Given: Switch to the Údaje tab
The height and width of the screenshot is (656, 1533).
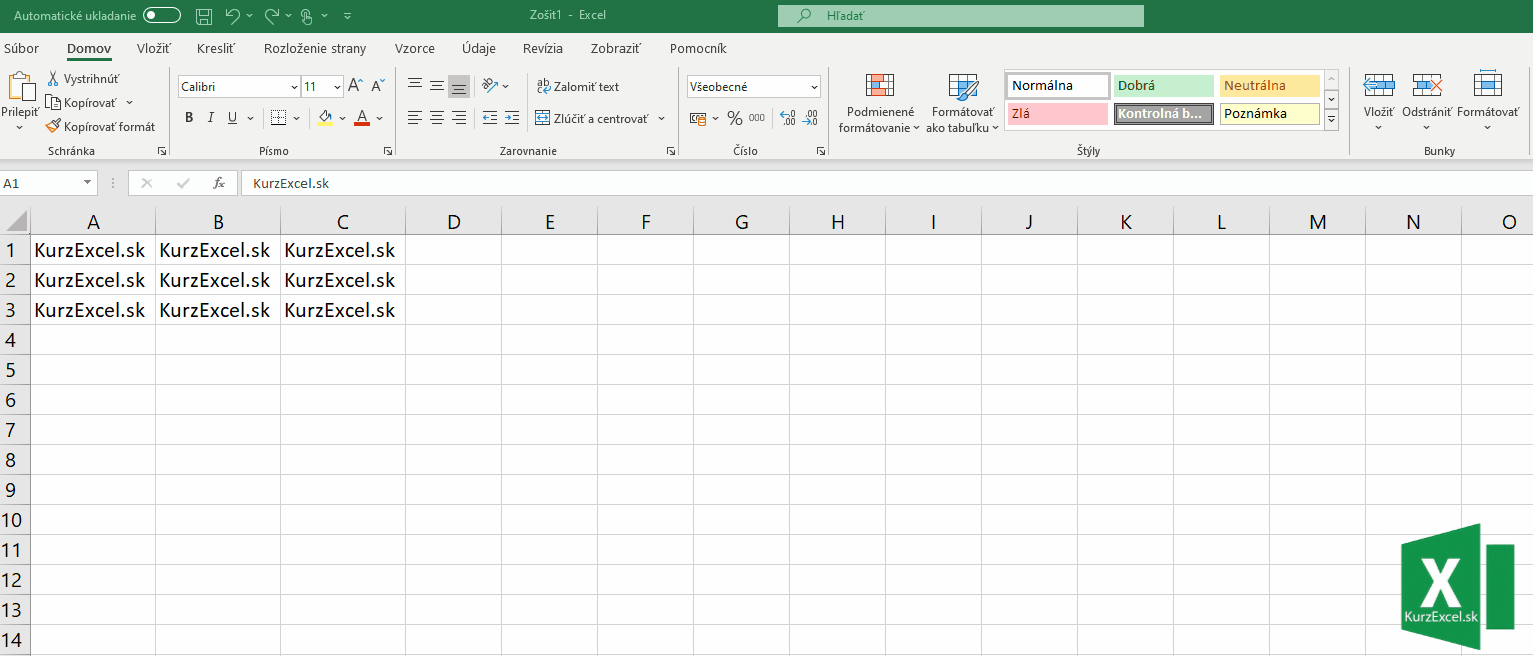Looking at the screenshot, I should point(479,48).
